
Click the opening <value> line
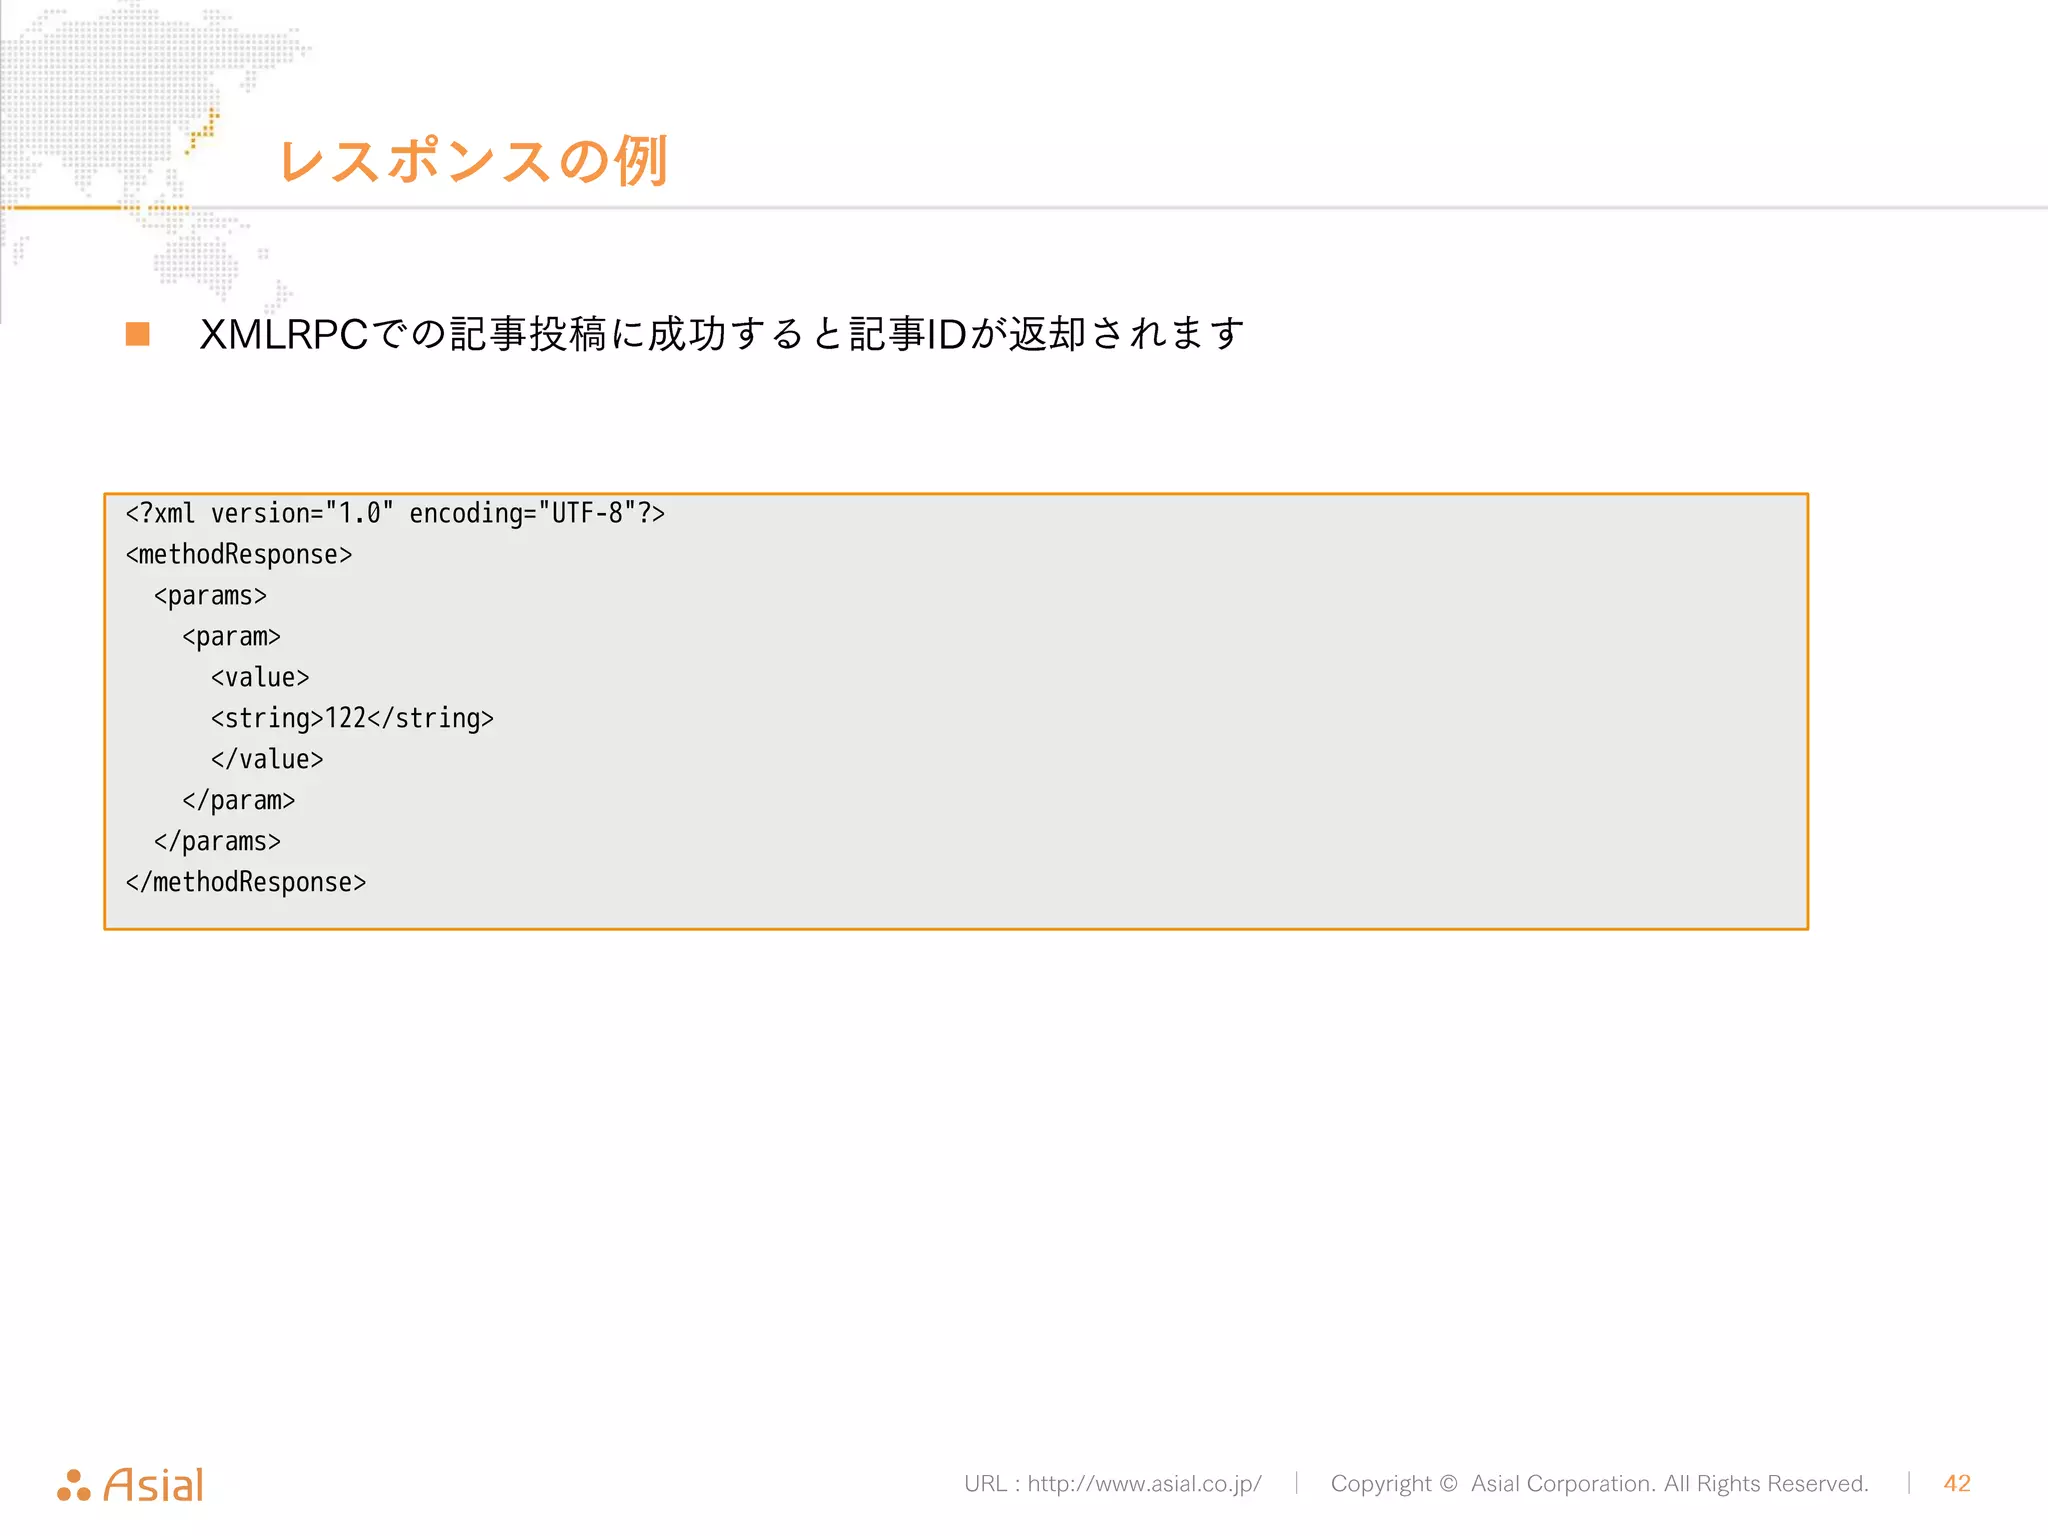click(x=260, y=678)
